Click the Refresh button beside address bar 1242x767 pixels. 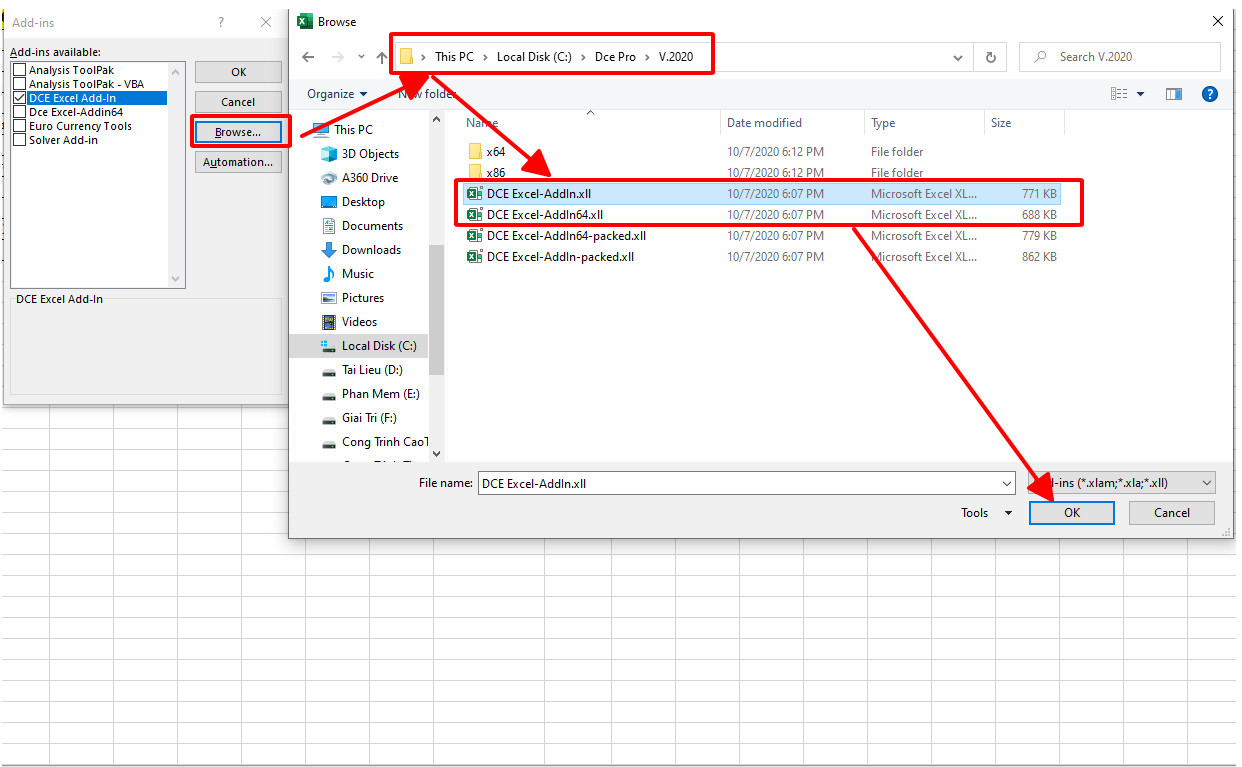click(x=990, y=57)
